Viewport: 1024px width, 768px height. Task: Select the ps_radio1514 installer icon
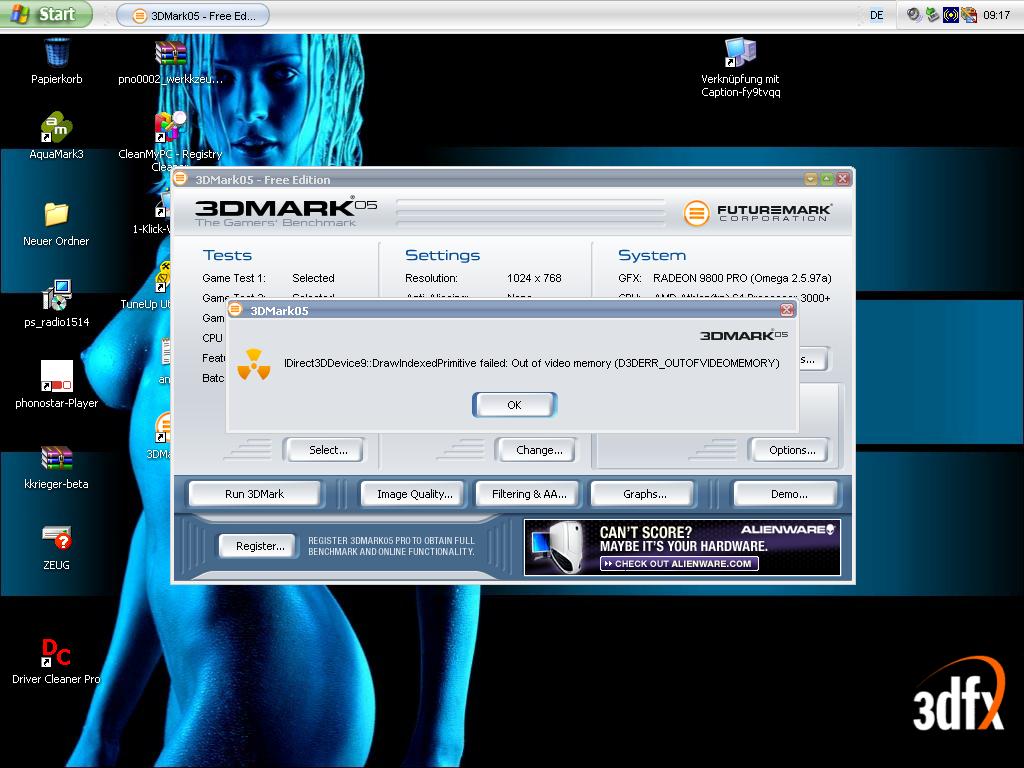57,295
